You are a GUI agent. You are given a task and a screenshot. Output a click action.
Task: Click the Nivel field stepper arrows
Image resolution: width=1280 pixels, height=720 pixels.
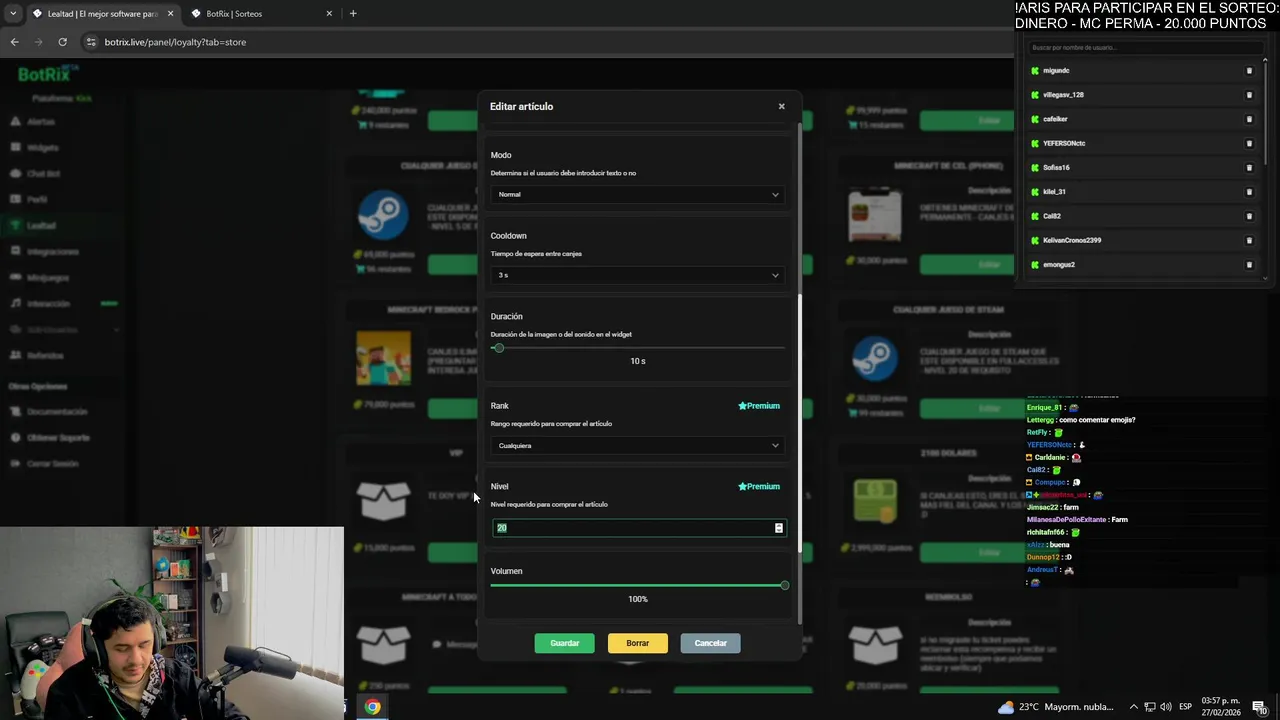click(x=778, y=528)
